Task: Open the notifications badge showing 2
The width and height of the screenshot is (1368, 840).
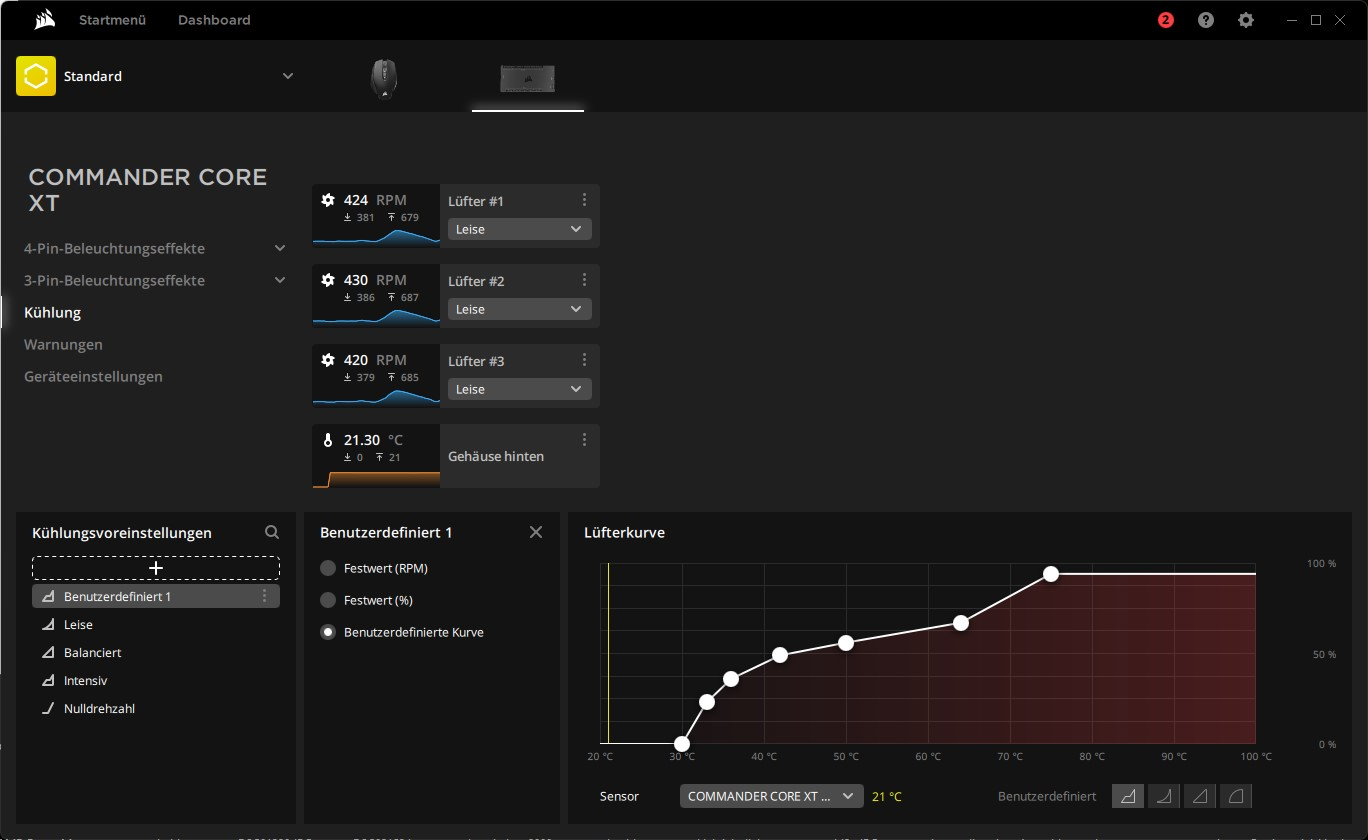Action: point(1165,20)
